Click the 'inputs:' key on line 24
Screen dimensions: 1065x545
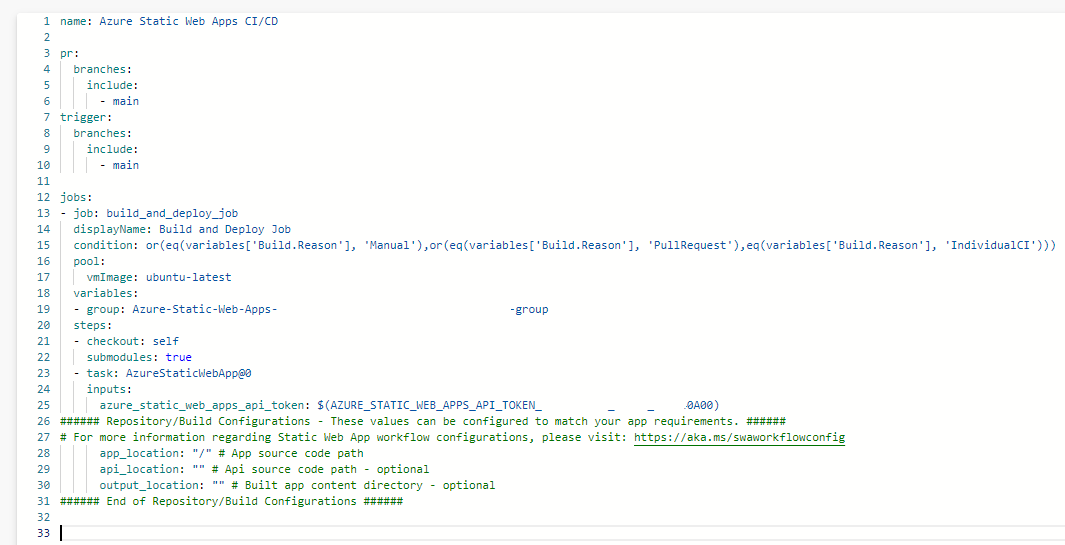[x=109, y=389]
